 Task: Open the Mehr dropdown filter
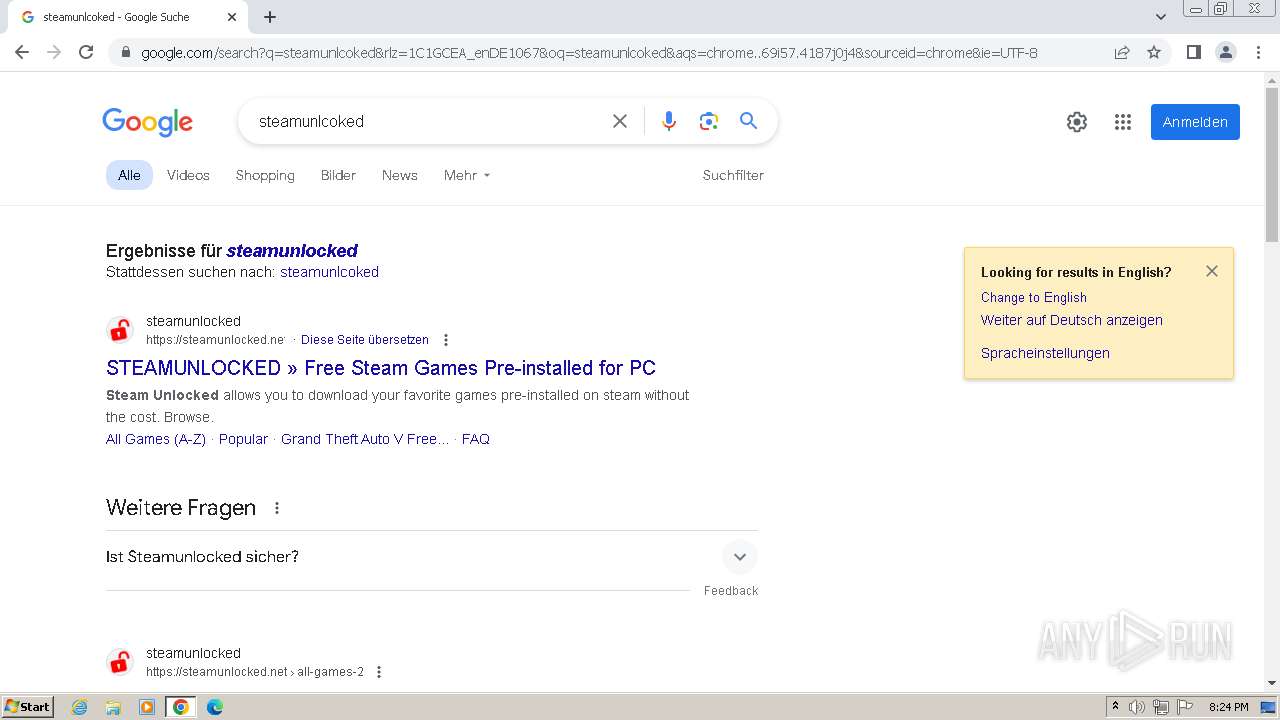coord(467,175)
